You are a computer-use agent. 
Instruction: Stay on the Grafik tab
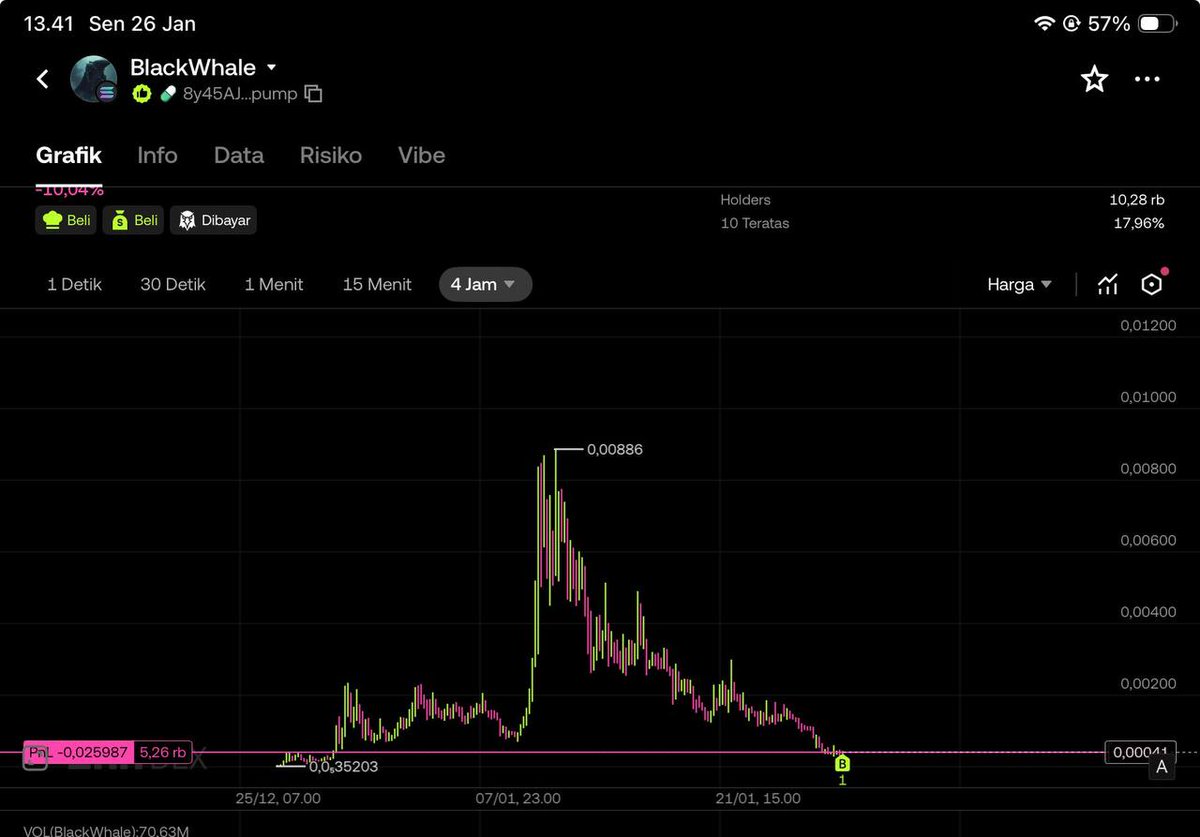click(x=69, y=155)
